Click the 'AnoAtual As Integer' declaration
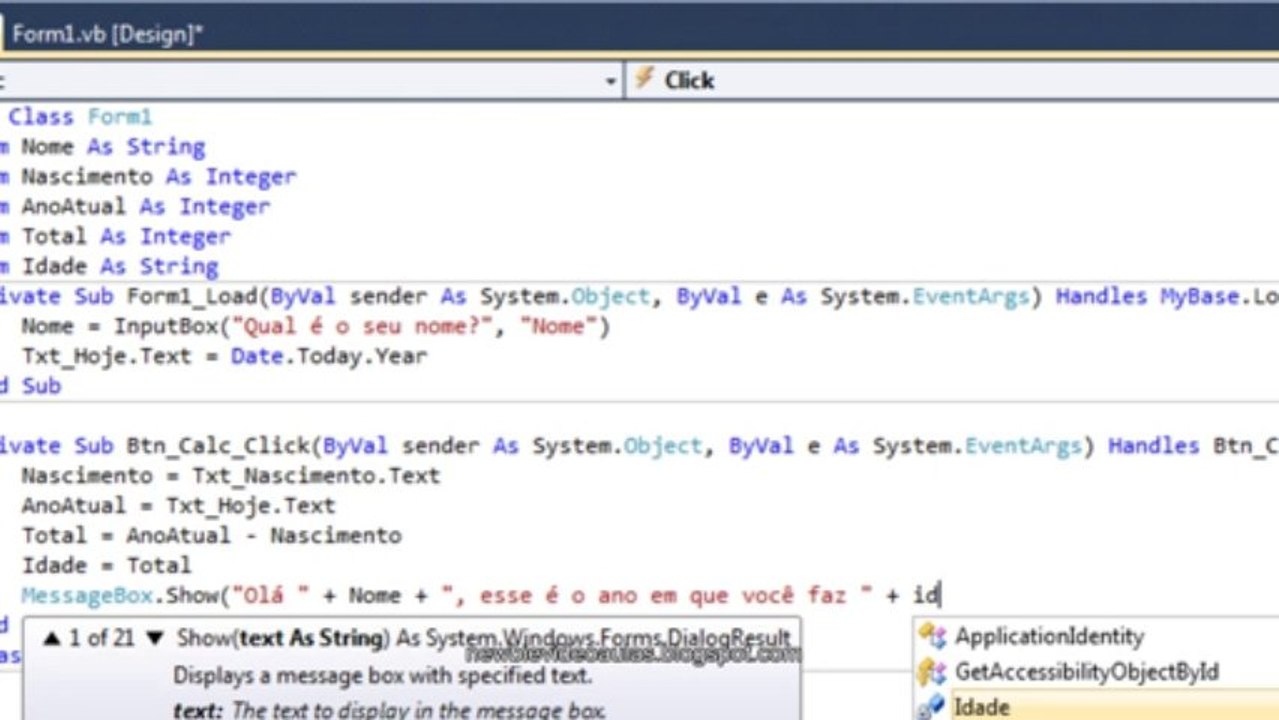Screen dimensions: 1279x720 click(146, 207)
